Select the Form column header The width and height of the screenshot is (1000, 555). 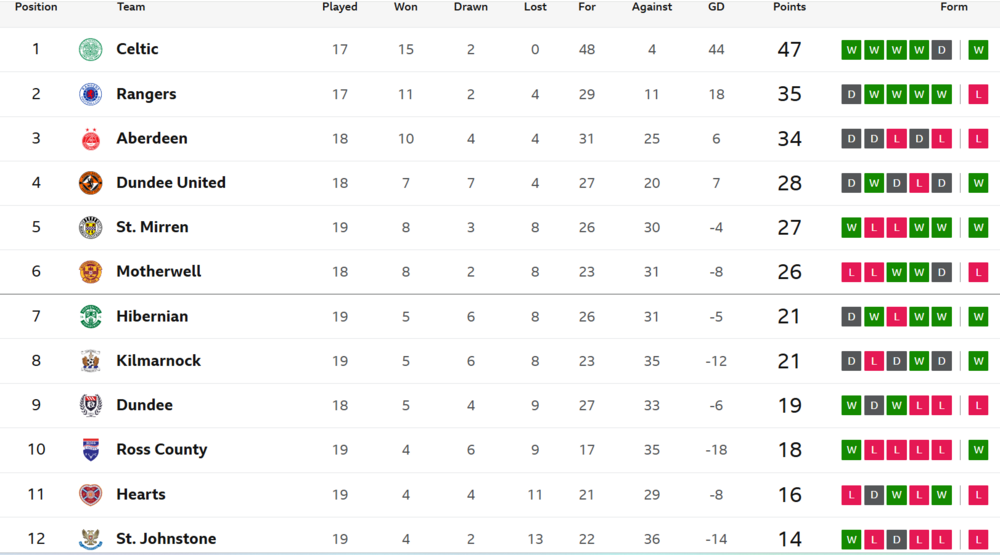tap(953, 7)
